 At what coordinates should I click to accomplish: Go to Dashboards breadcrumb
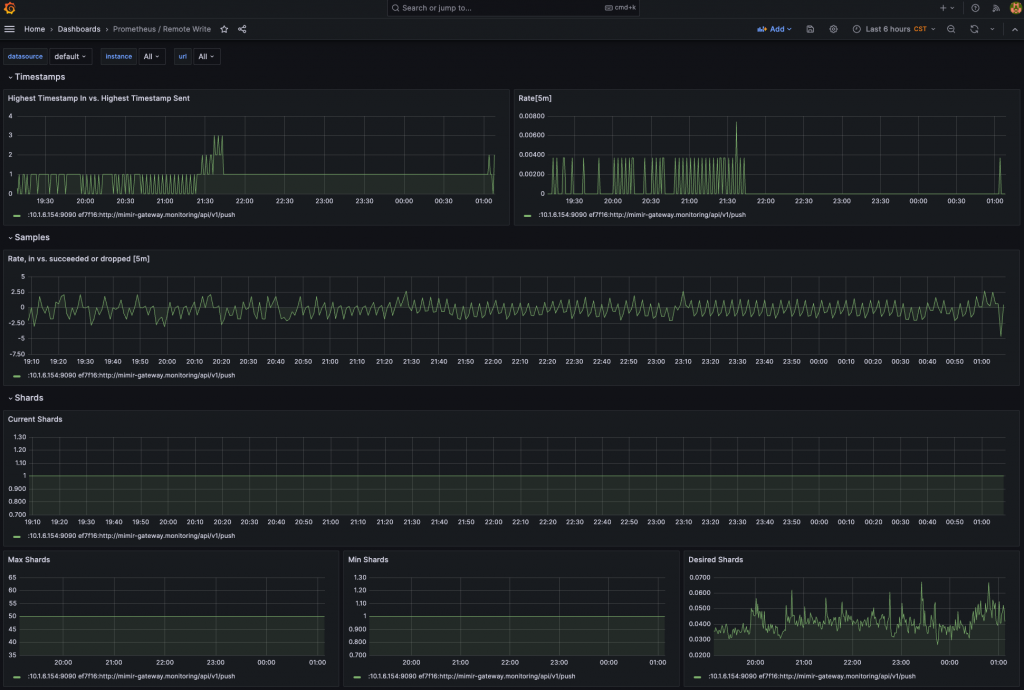79,29
